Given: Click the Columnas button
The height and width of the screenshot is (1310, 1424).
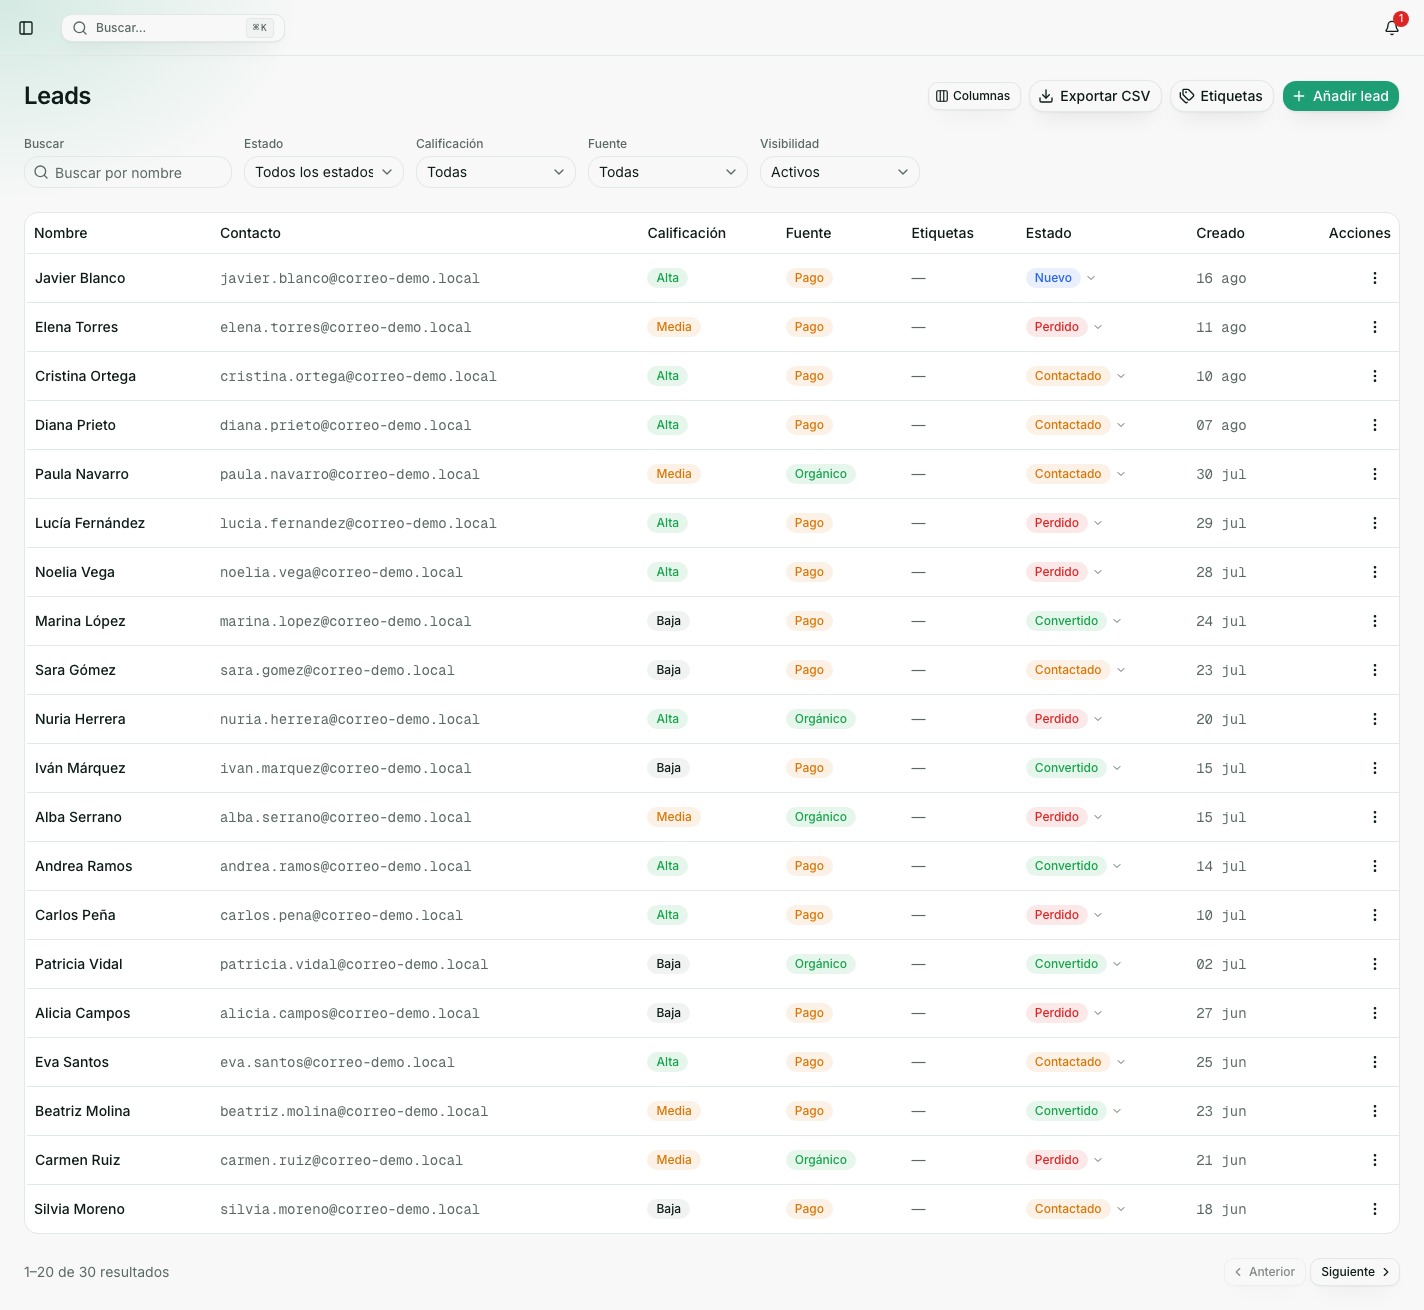Looking at the screenshot, I should 974,96.
